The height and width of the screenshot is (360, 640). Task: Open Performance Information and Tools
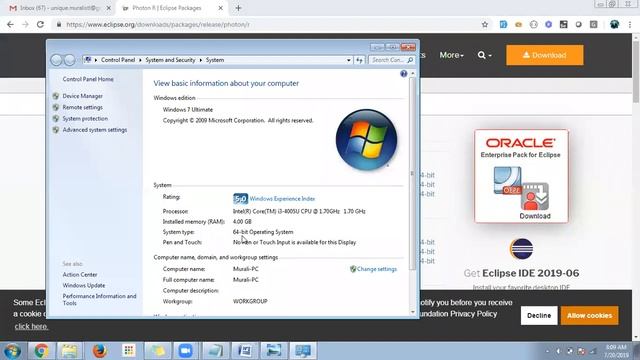[99, 300]
